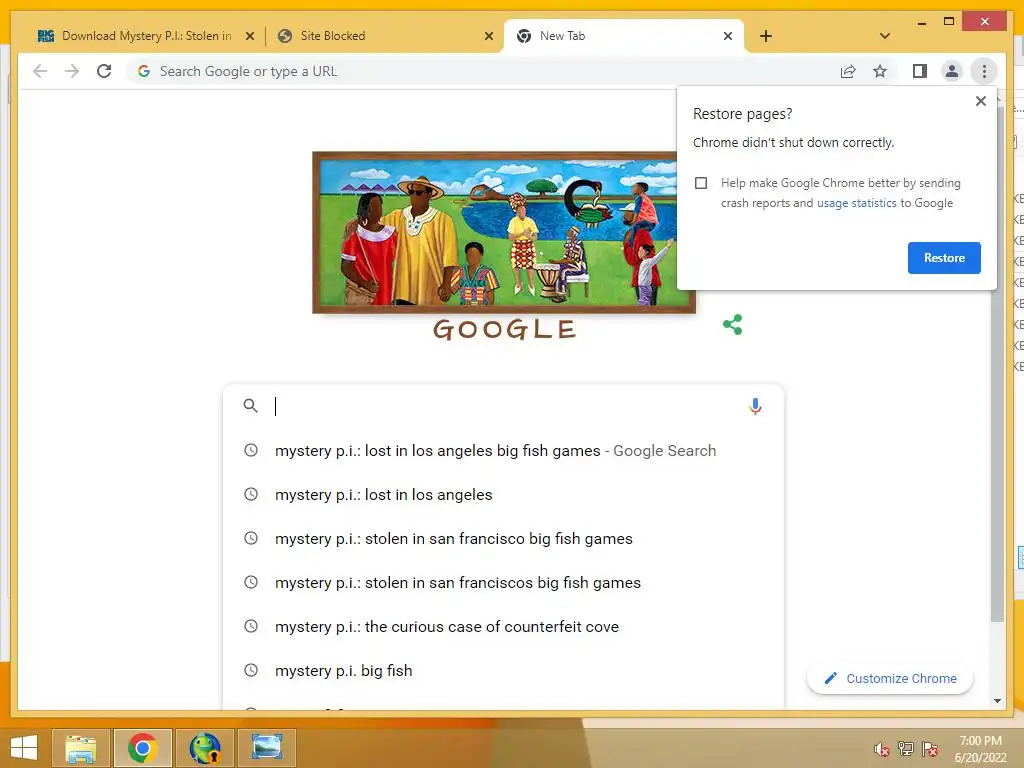Open the Windows Start button

[x=24, y=748]
